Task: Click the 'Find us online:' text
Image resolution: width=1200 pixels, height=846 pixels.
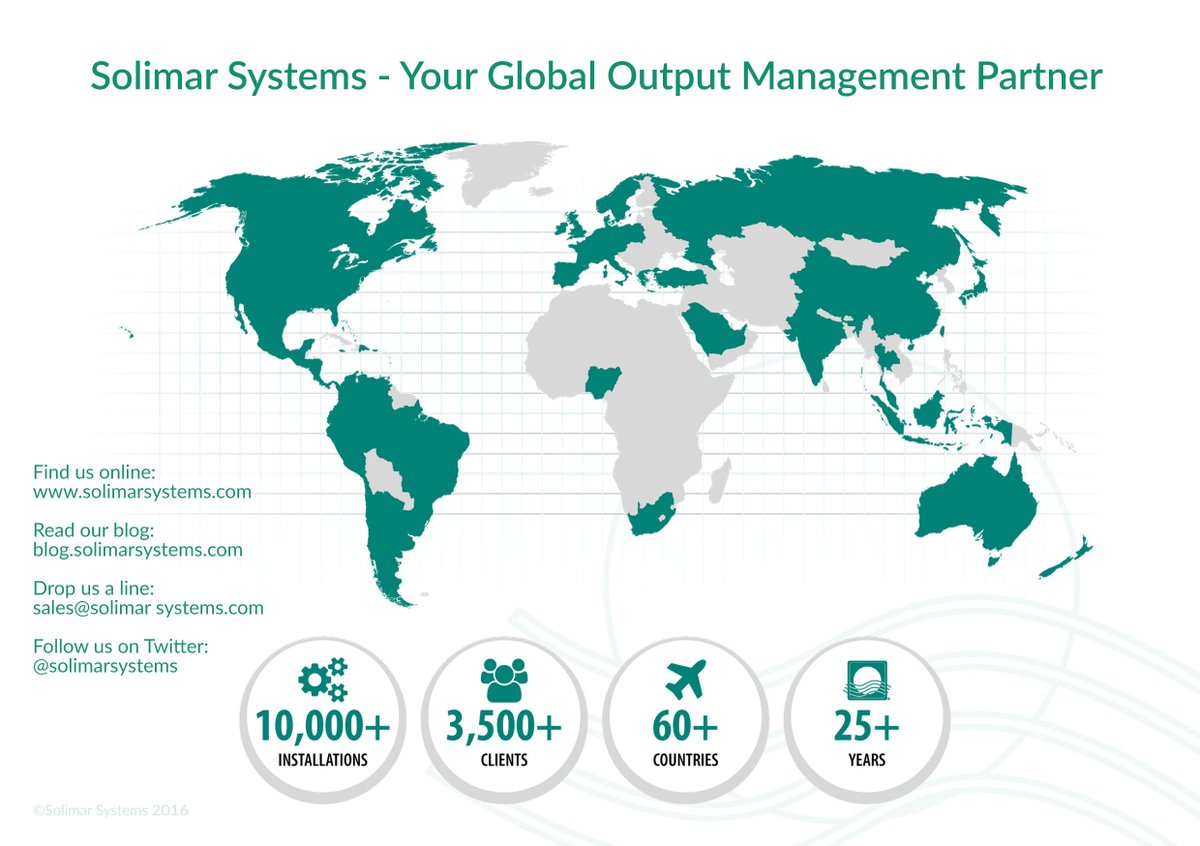Action: coord(95,472)
